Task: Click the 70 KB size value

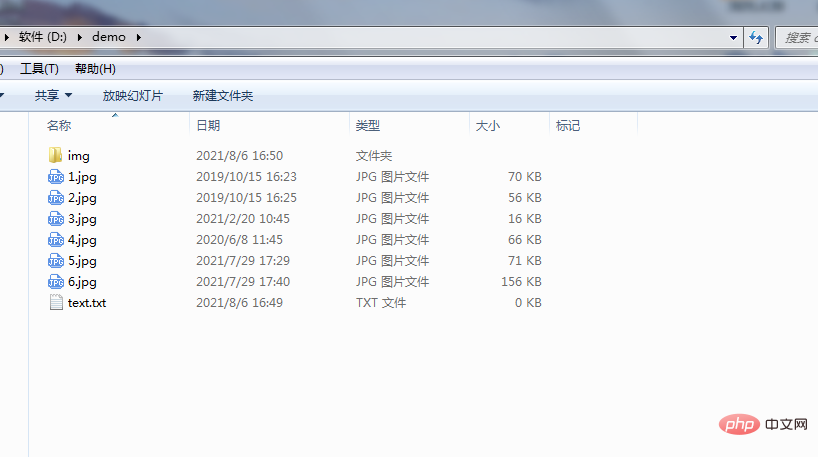Action: tap(525, 177)
